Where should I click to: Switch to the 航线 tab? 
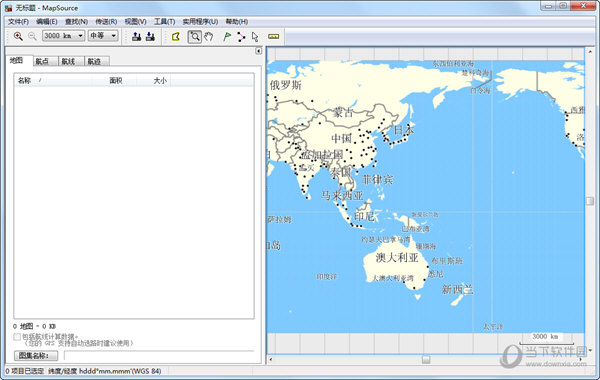[x=71, y=61]
